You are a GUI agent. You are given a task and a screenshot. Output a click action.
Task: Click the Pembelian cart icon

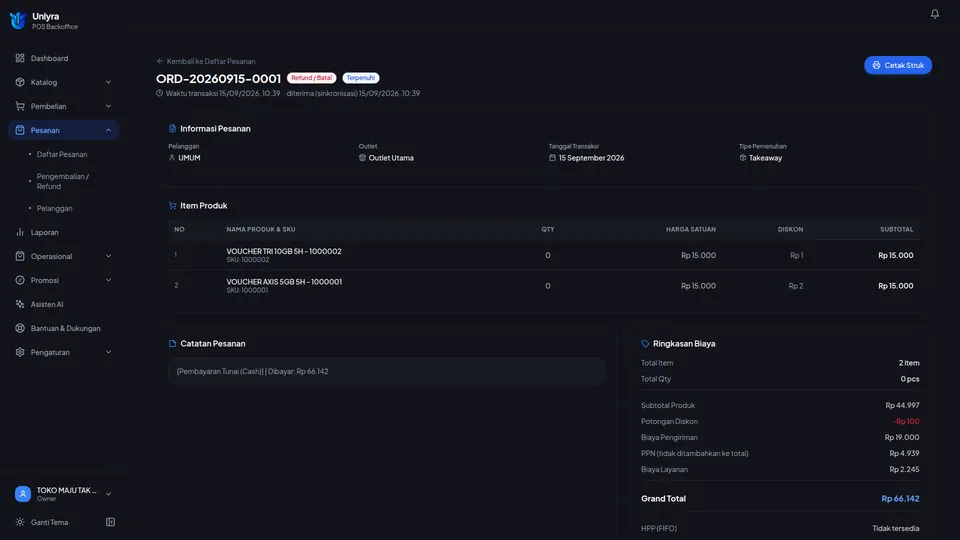click(x=20, y=106)
